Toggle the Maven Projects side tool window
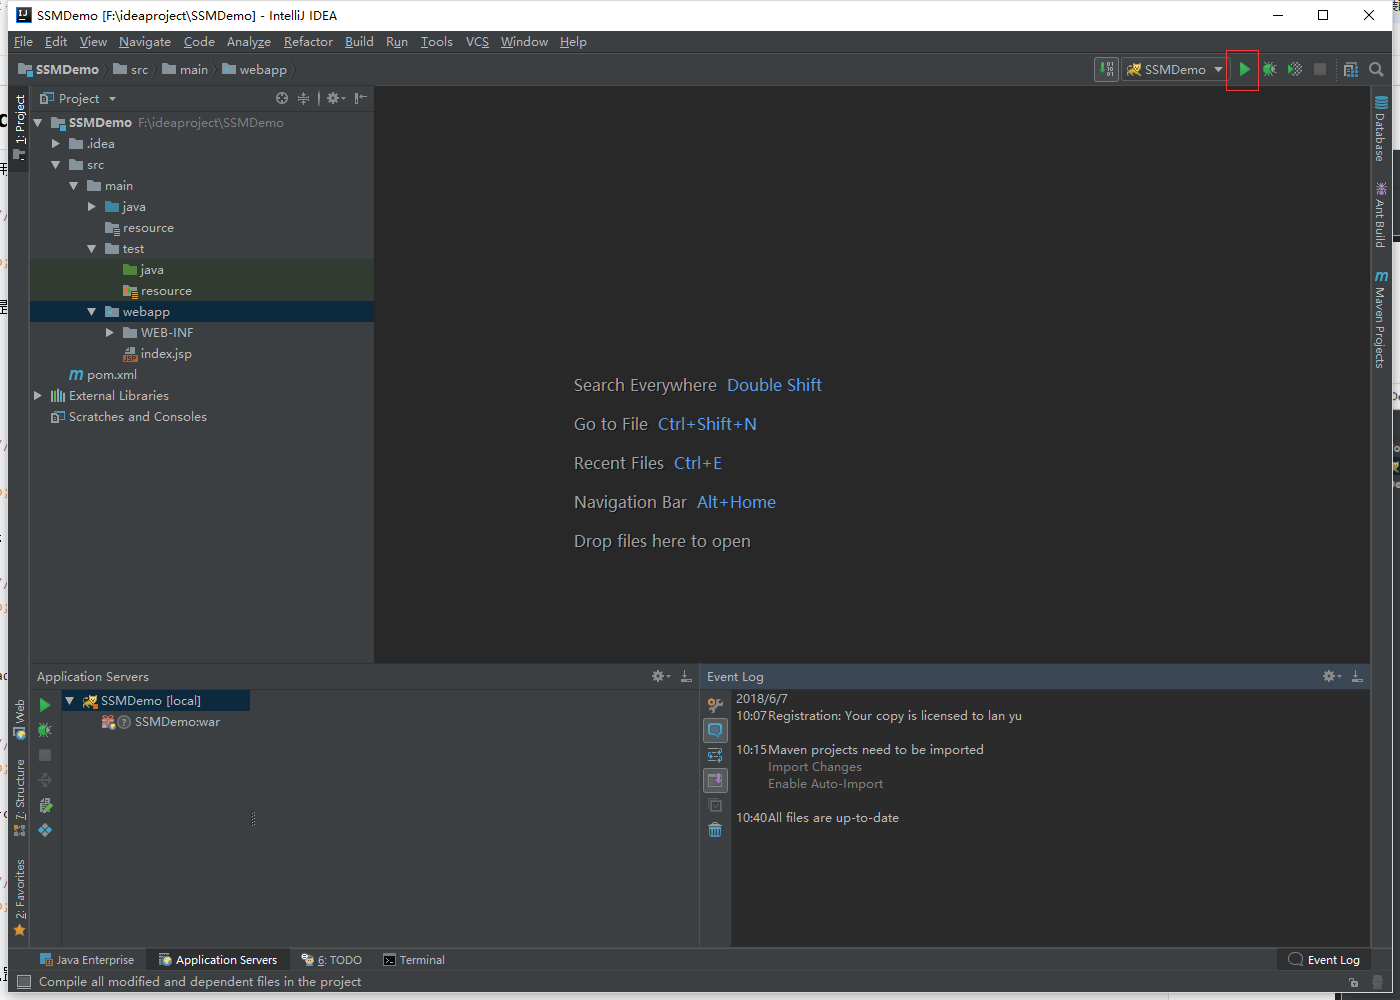This screenshot has height=1000, width=1400. 1380,319
